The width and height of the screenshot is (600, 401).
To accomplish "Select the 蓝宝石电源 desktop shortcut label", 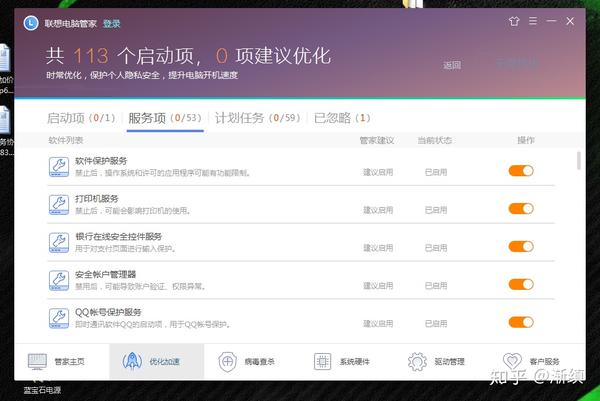I will click(42, 390).
